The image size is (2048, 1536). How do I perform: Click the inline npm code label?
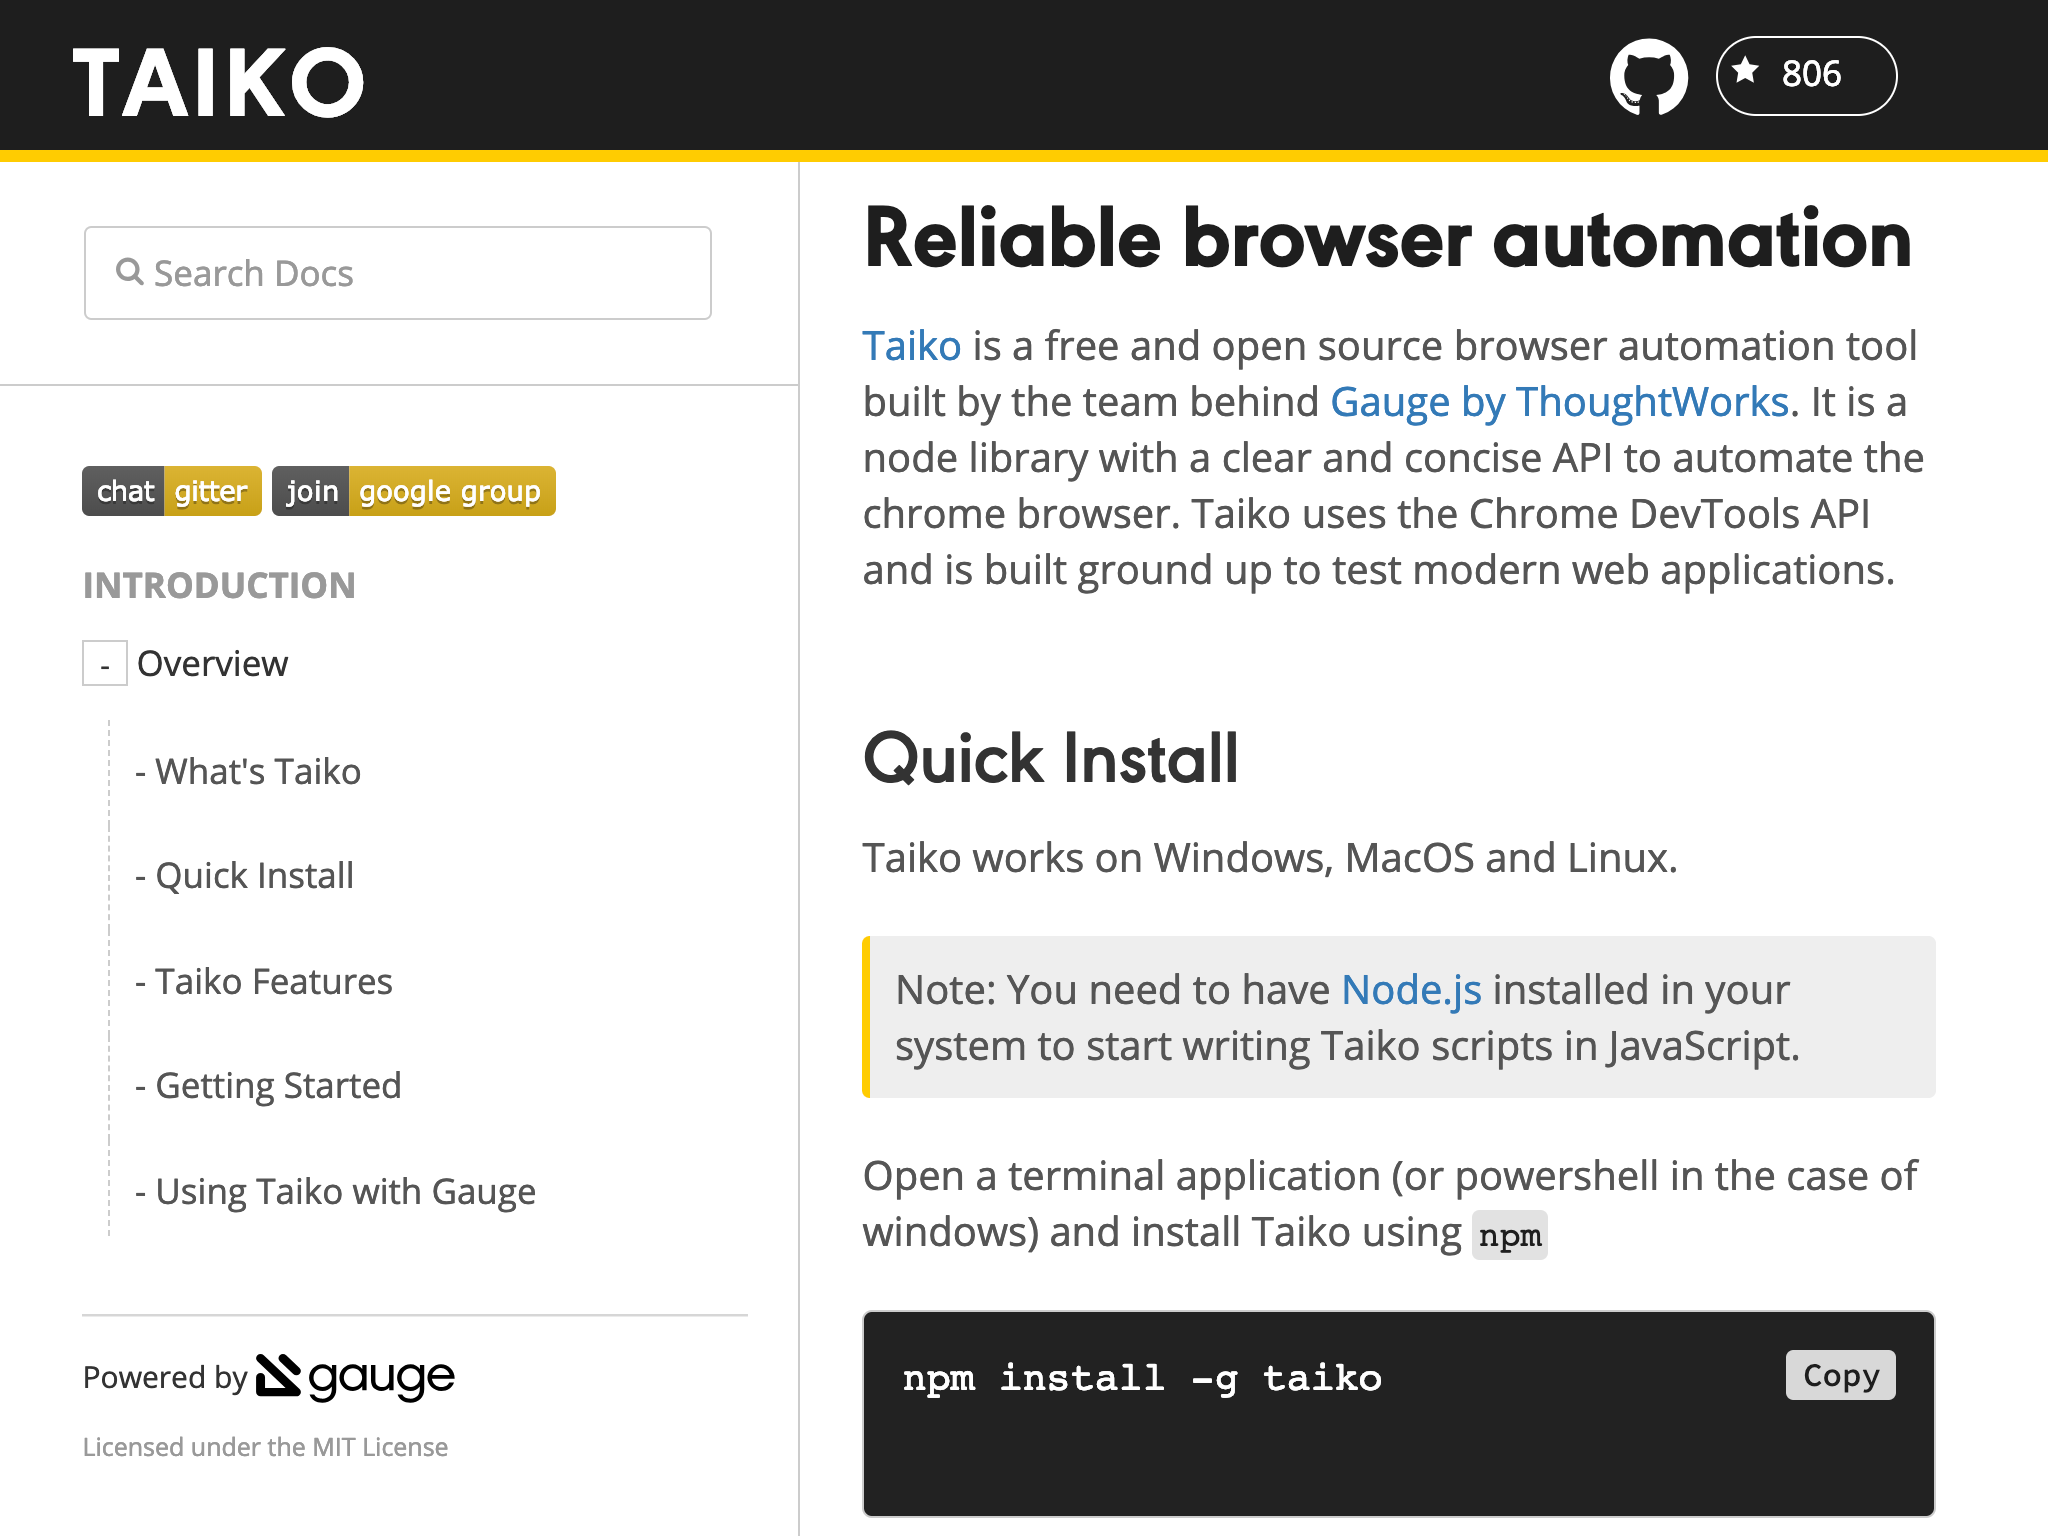click(1510, 1236)
